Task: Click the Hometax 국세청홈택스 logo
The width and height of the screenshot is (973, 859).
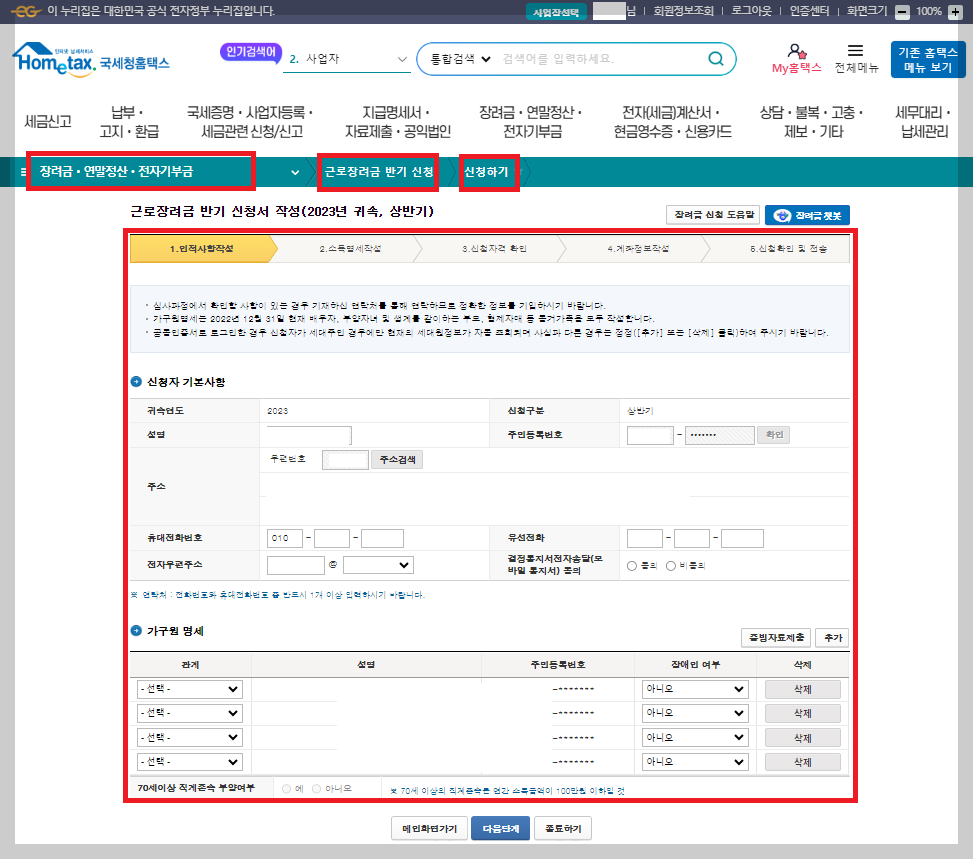Action: 91,60
